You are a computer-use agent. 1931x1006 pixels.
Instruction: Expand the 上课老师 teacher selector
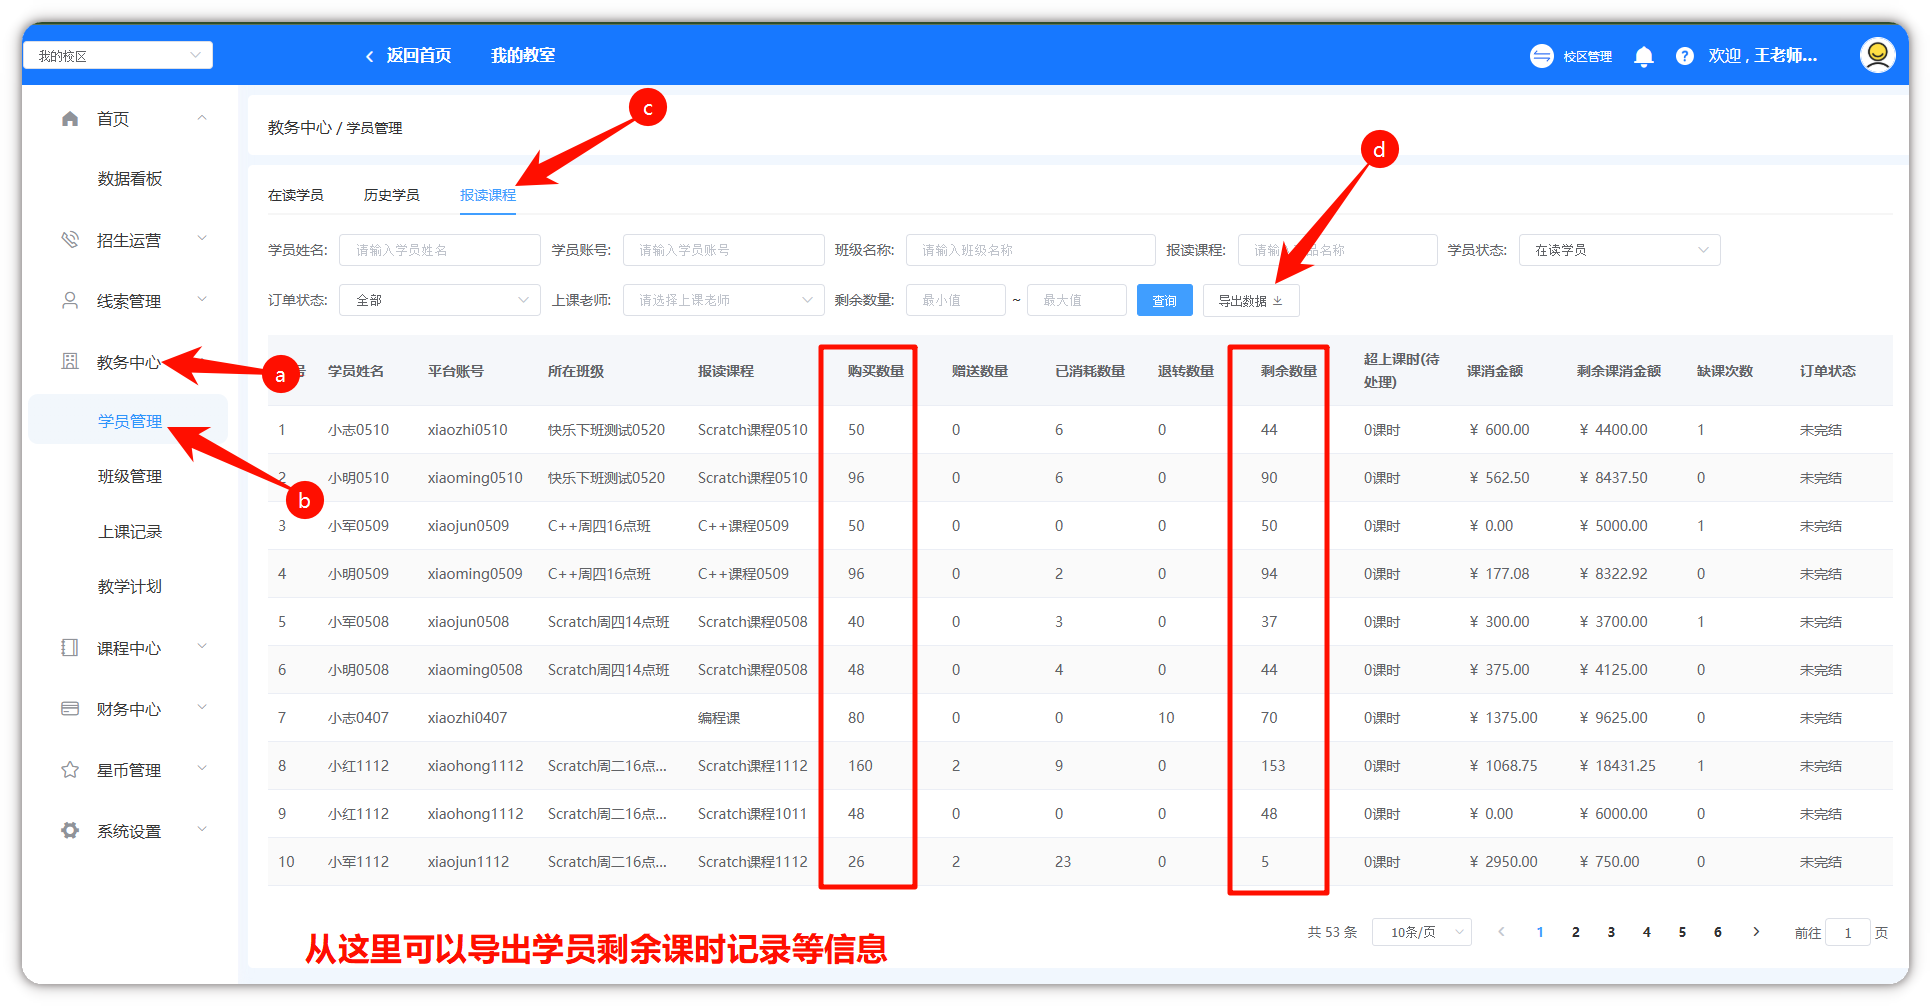723,300
